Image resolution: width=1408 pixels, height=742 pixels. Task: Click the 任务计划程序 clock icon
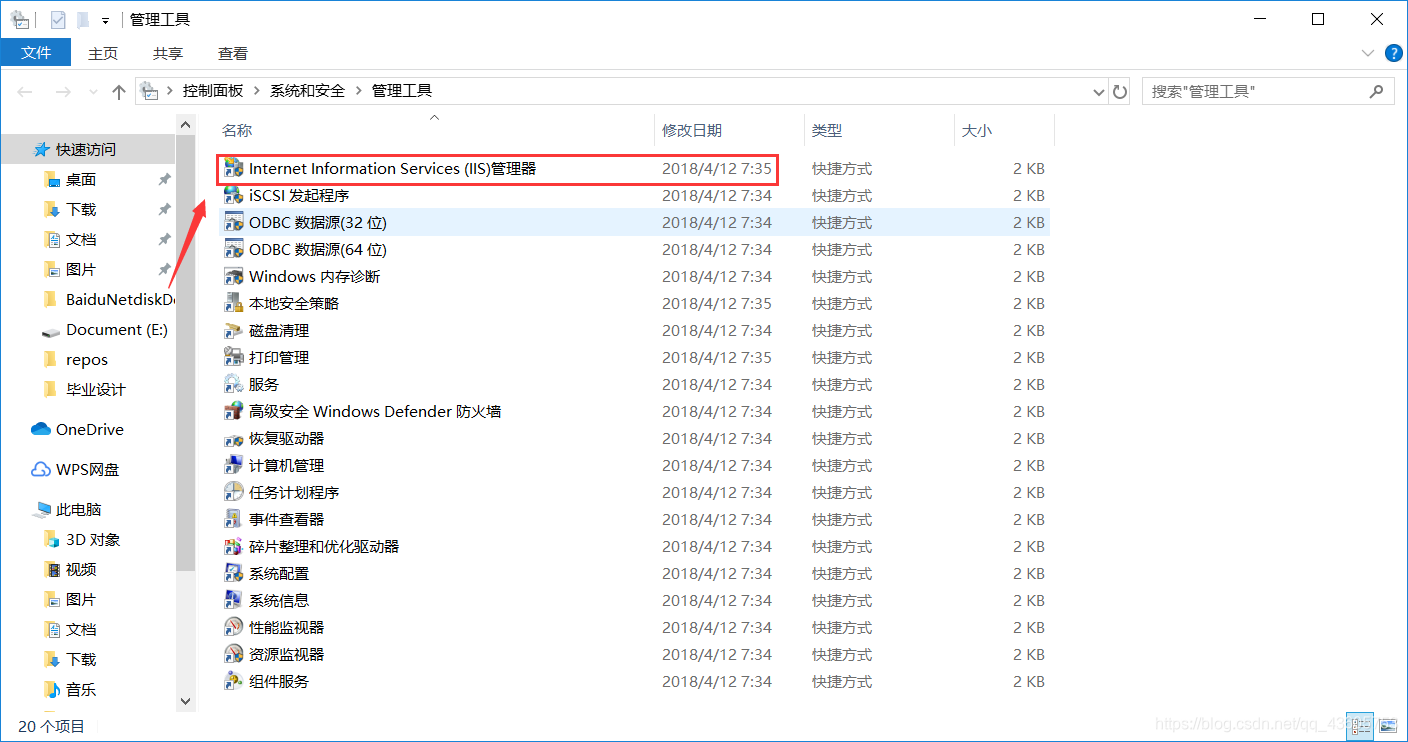[233, 492]
